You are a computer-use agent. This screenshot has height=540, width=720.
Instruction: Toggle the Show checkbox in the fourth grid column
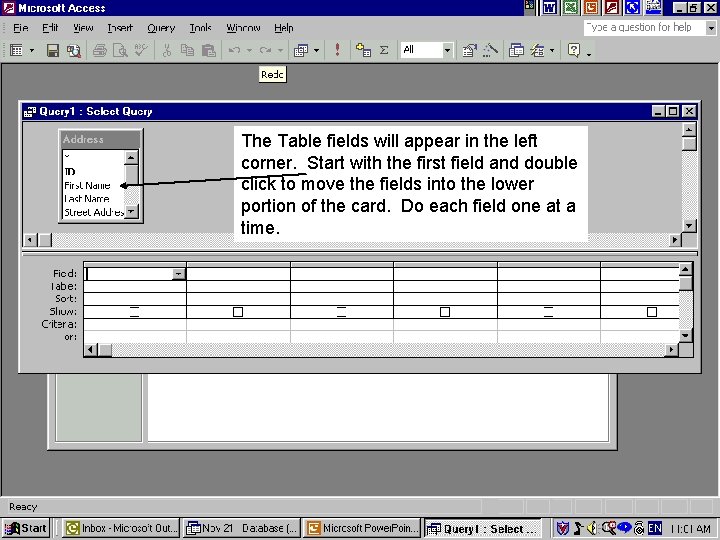coord(445,312)
